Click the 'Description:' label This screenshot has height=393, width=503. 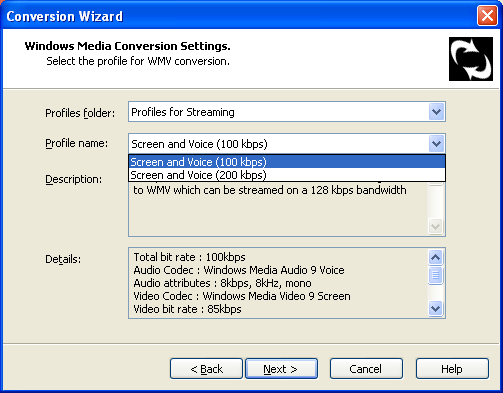(x=74, y=179)
